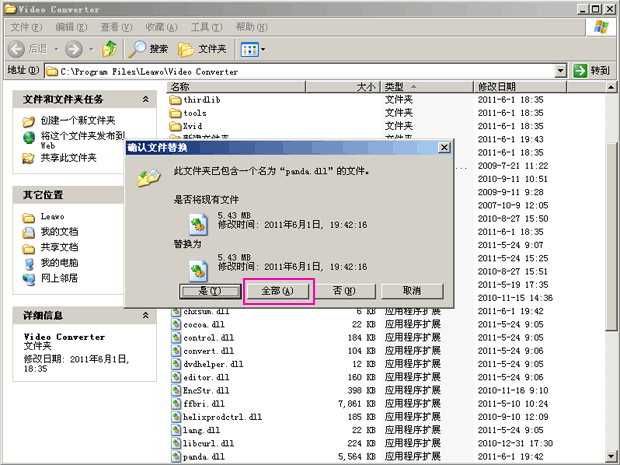Image resolution: width=620 pixels, height=465 pixels.
Task: Expand the address bar dropdown
Action: point(560,71)
